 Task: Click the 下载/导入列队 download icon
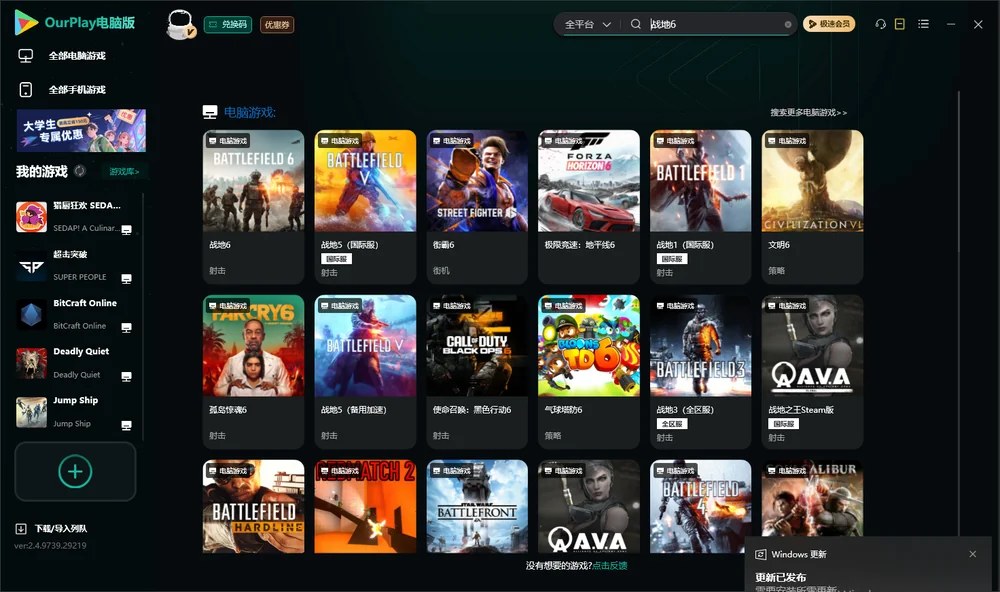(21, 528)
